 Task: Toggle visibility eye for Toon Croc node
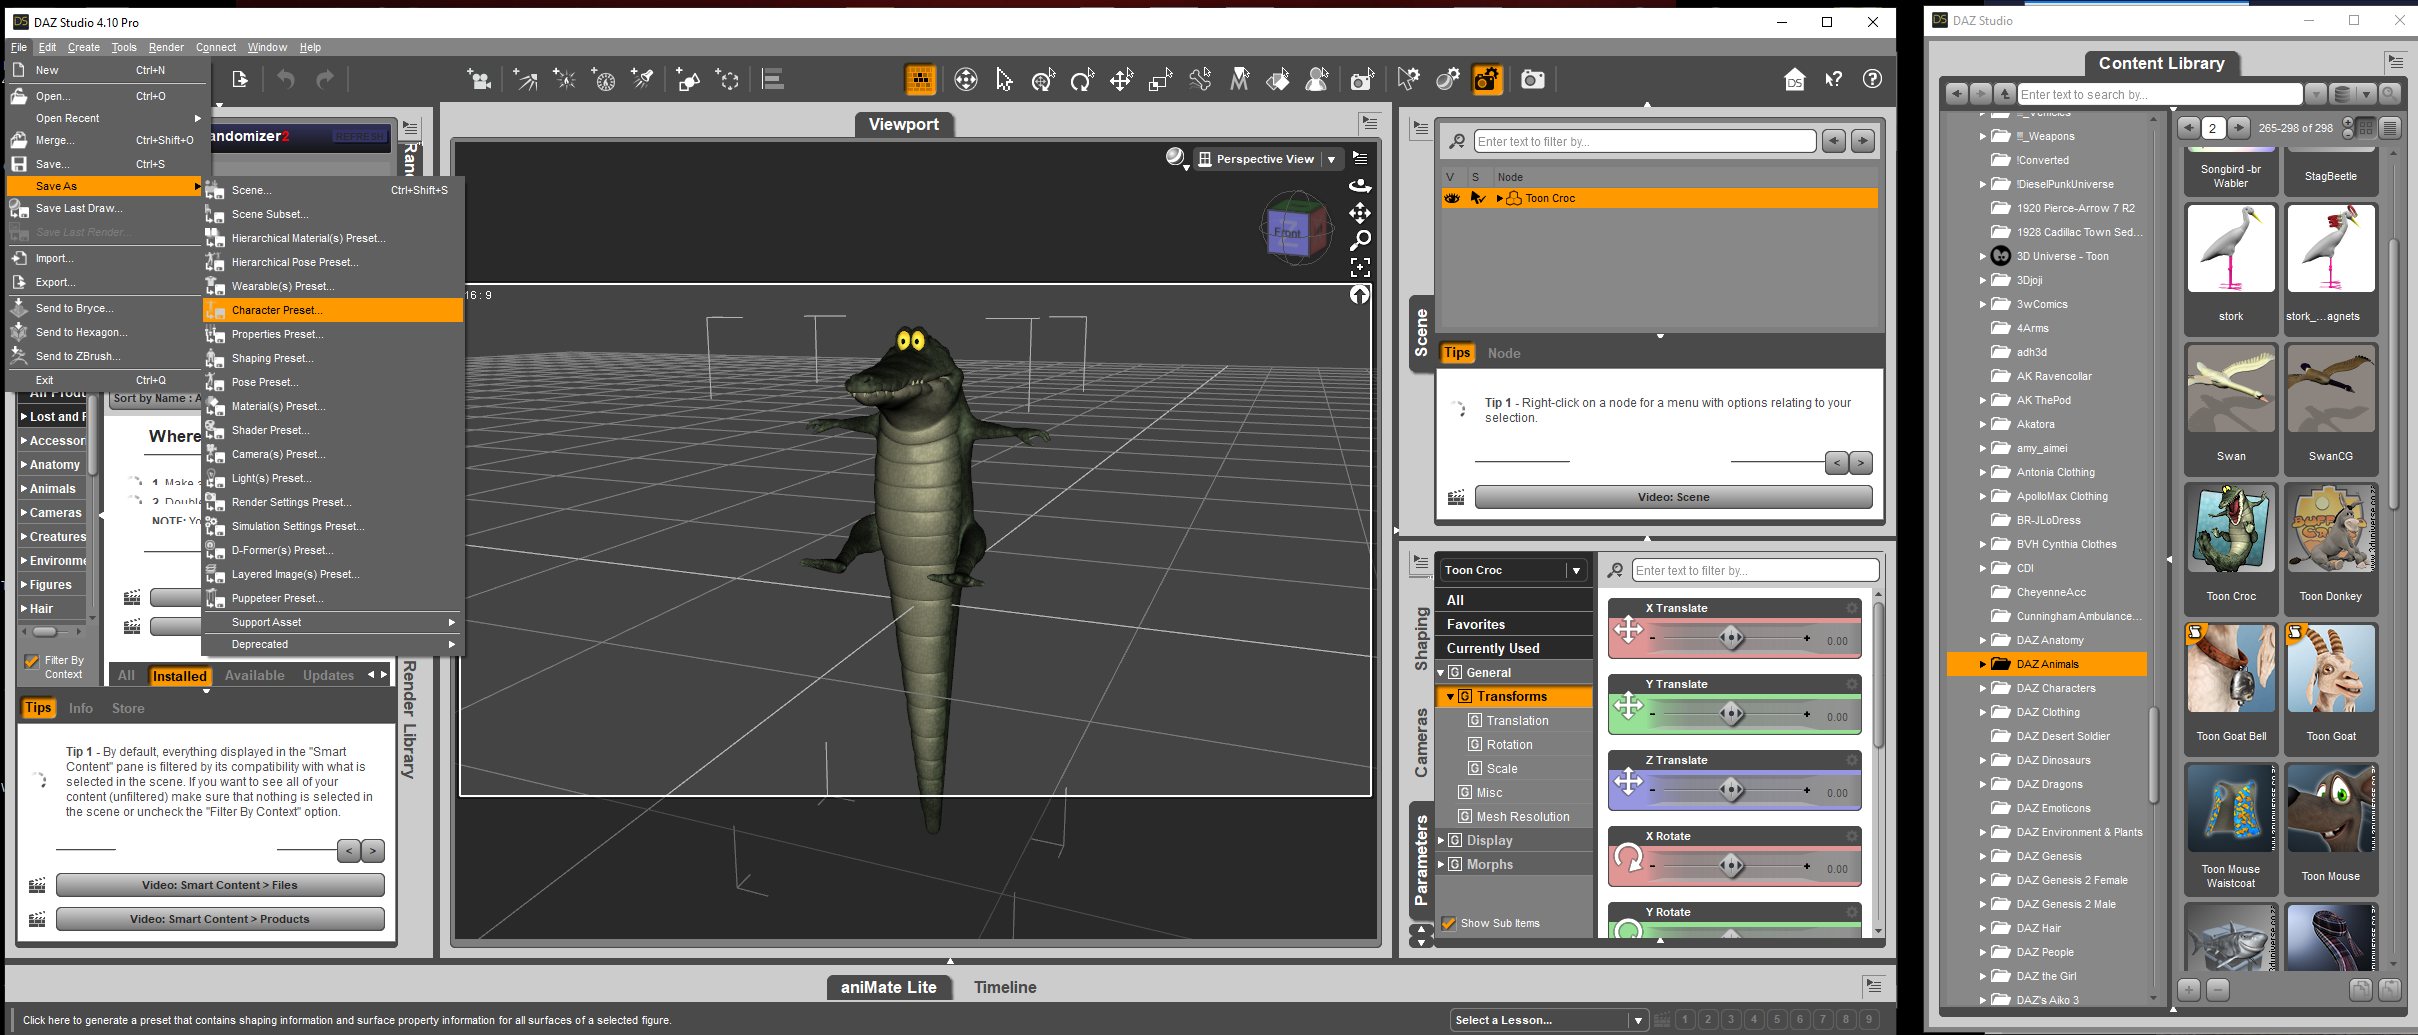pos(1451,198)
